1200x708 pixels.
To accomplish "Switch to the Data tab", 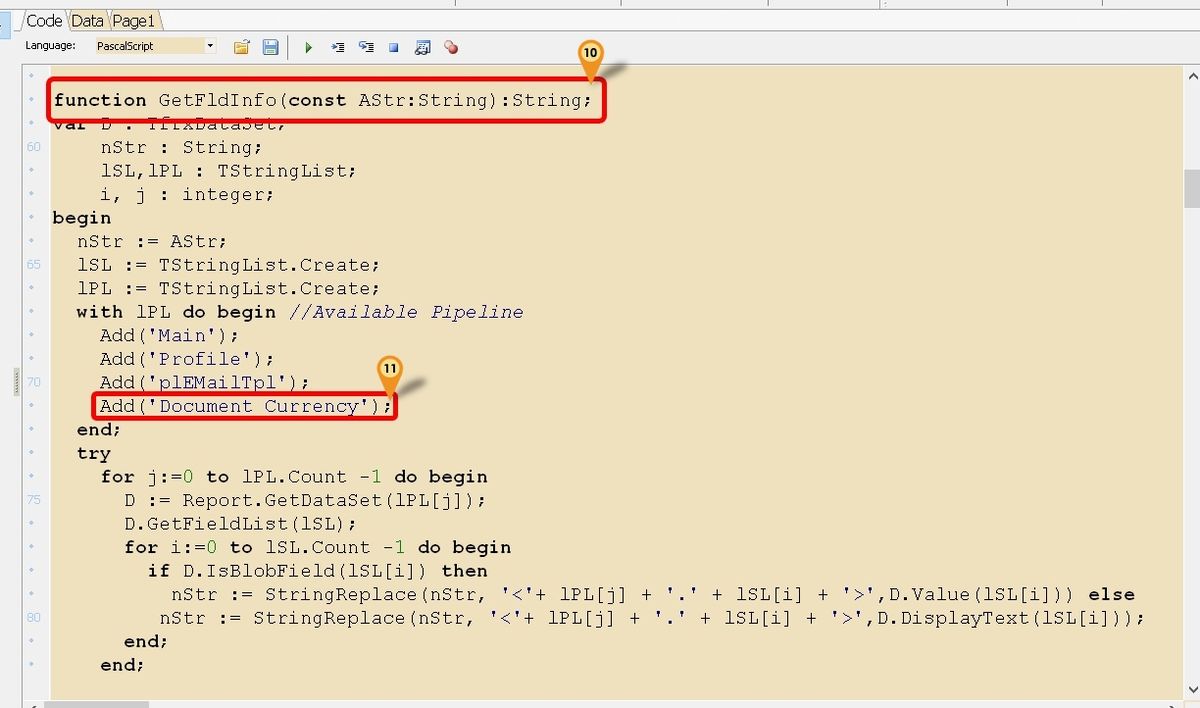I will pyautogui.click(x=86, y=19).
